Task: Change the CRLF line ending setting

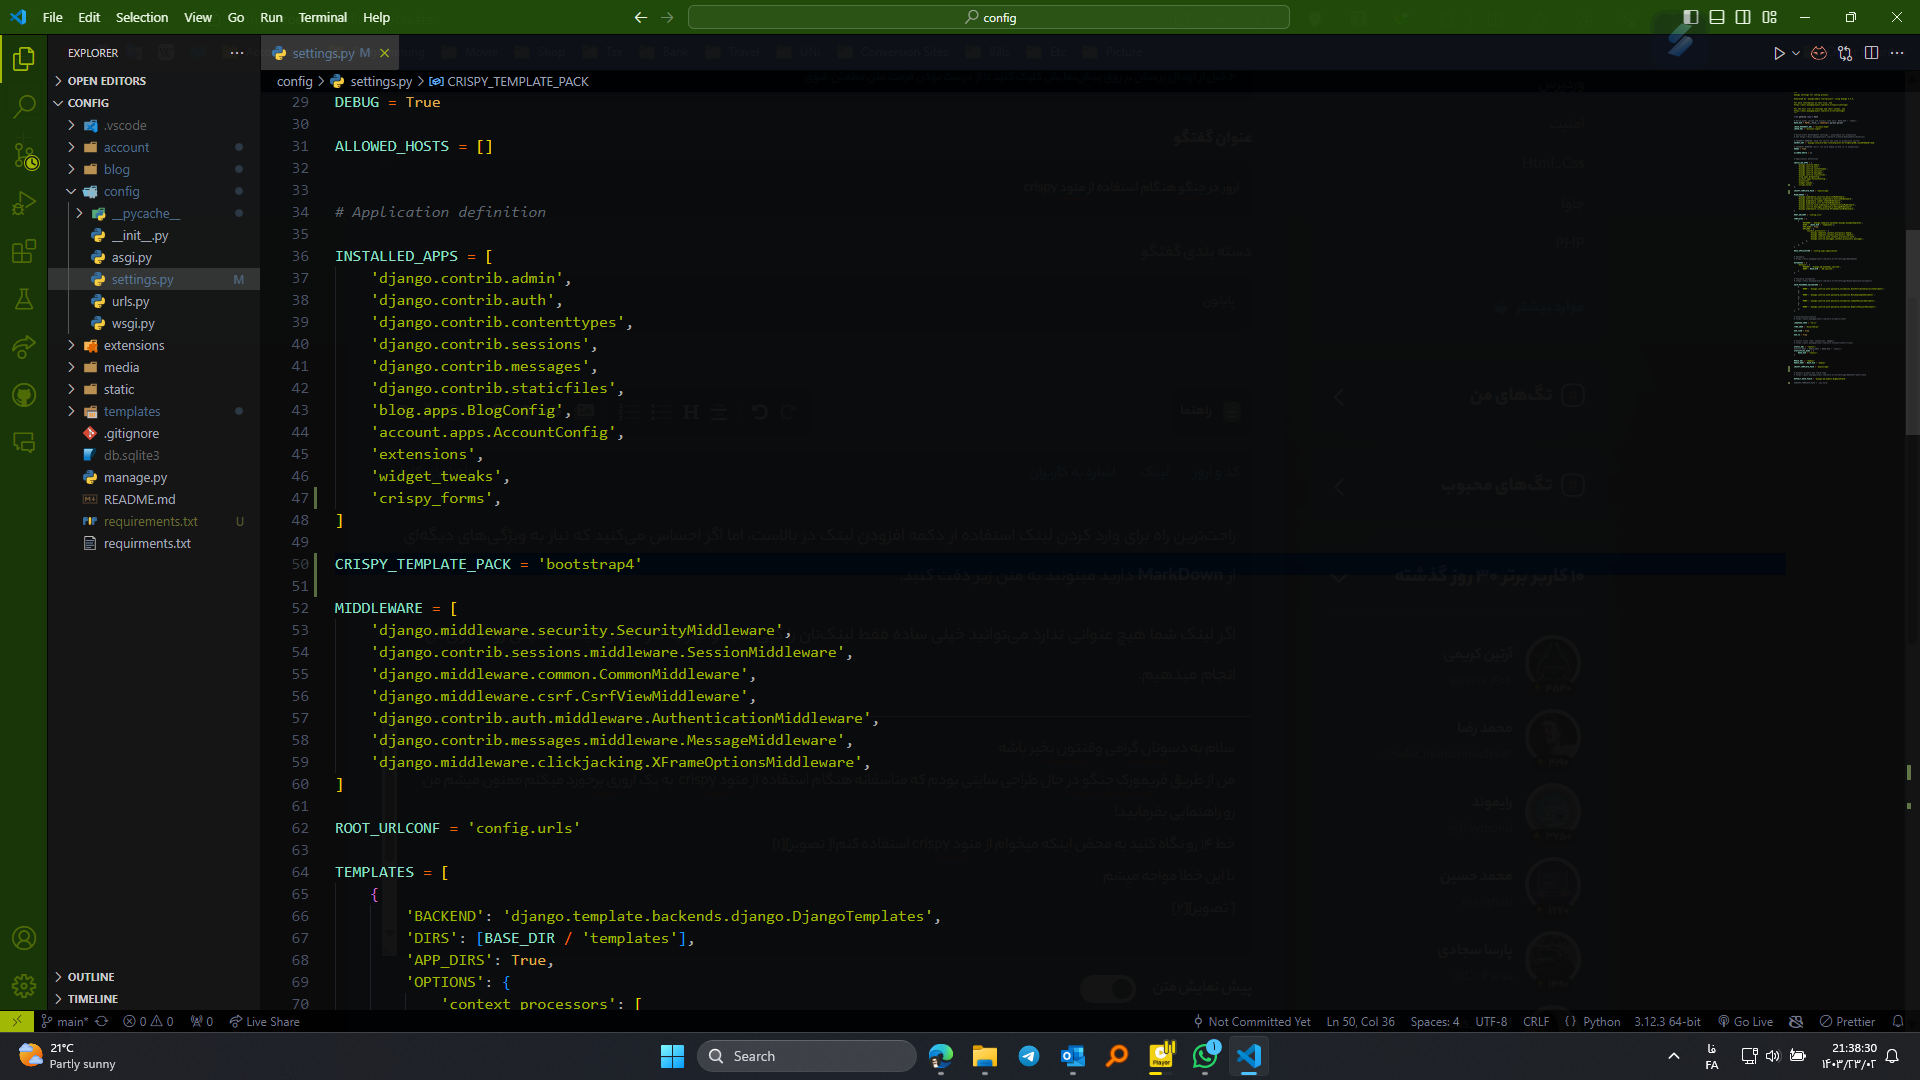Action: click(x=1535, y=1021)
